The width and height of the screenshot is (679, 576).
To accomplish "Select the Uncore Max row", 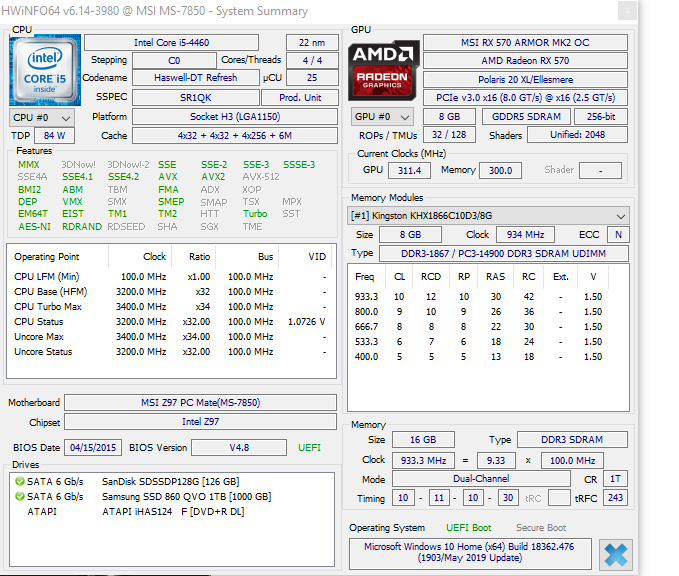I will (x=171, y=337).
